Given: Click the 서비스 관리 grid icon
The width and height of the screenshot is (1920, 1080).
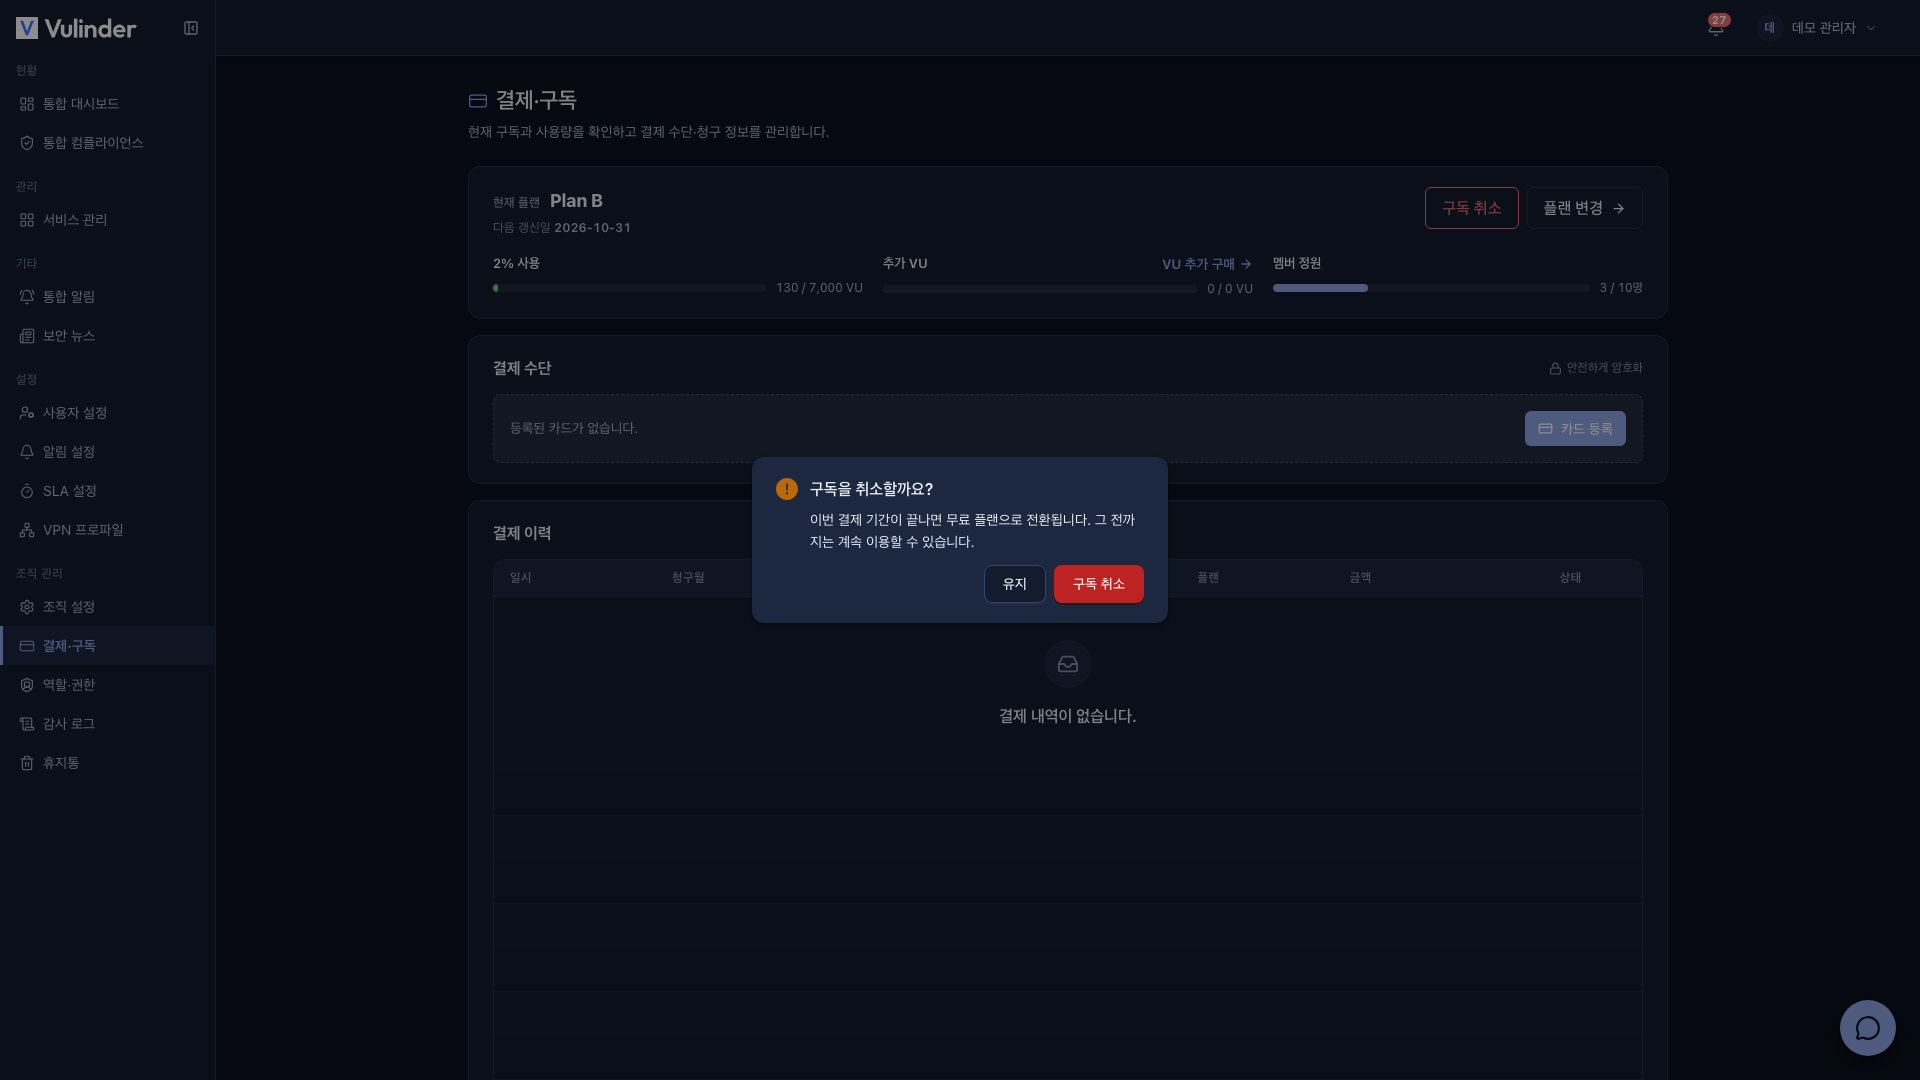Looking at the screenshot, I should (27, 220).
